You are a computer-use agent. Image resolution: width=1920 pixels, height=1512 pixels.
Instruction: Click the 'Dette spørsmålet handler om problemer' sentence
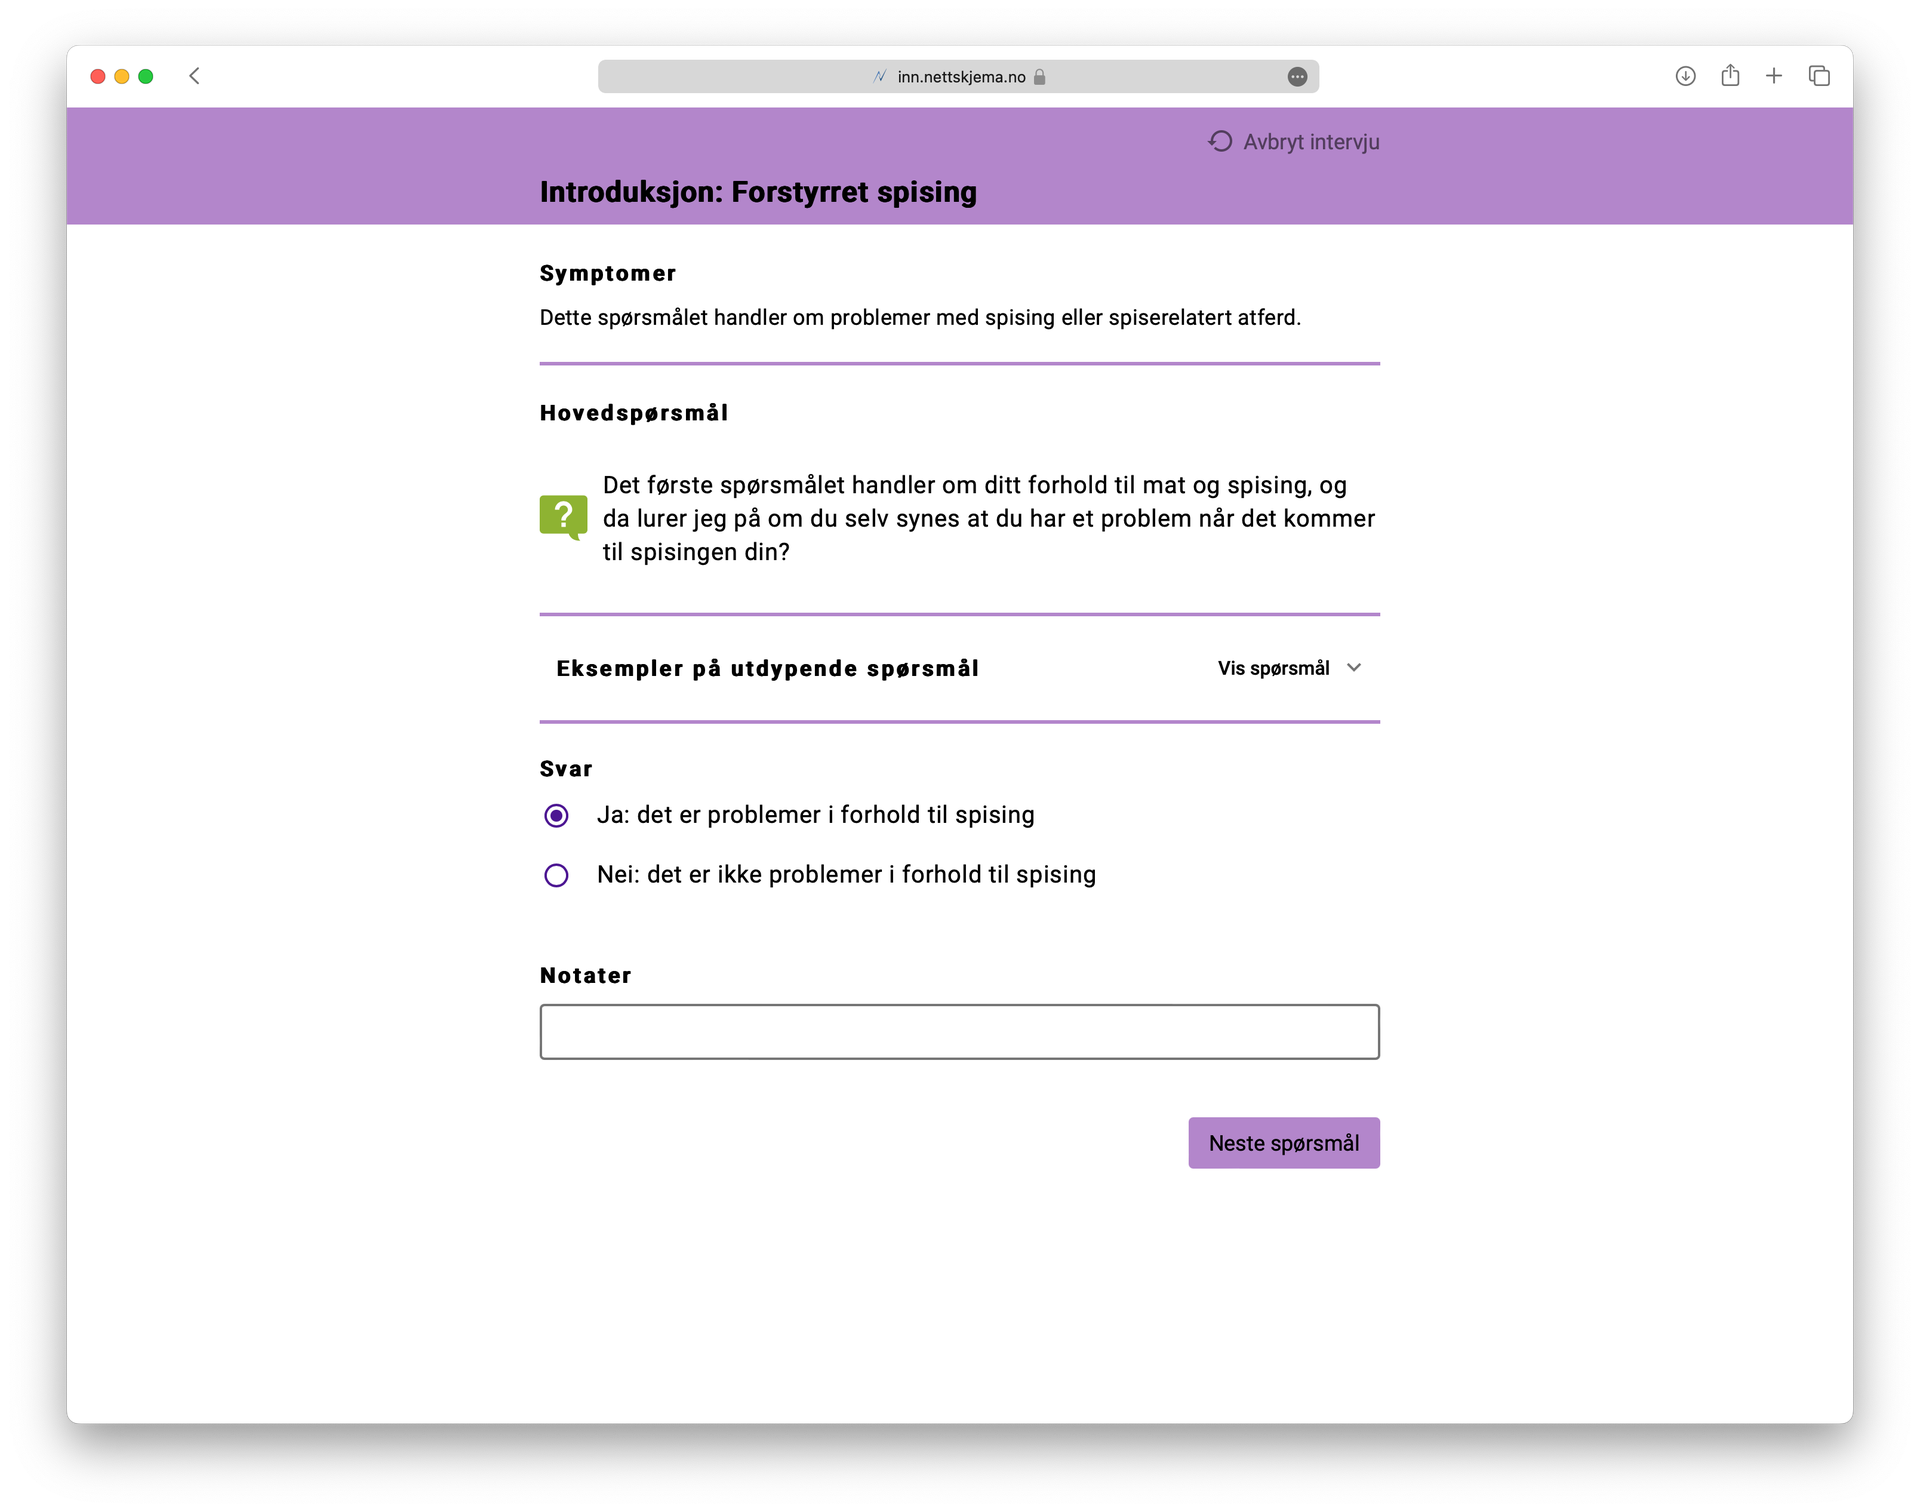(920, 318)
